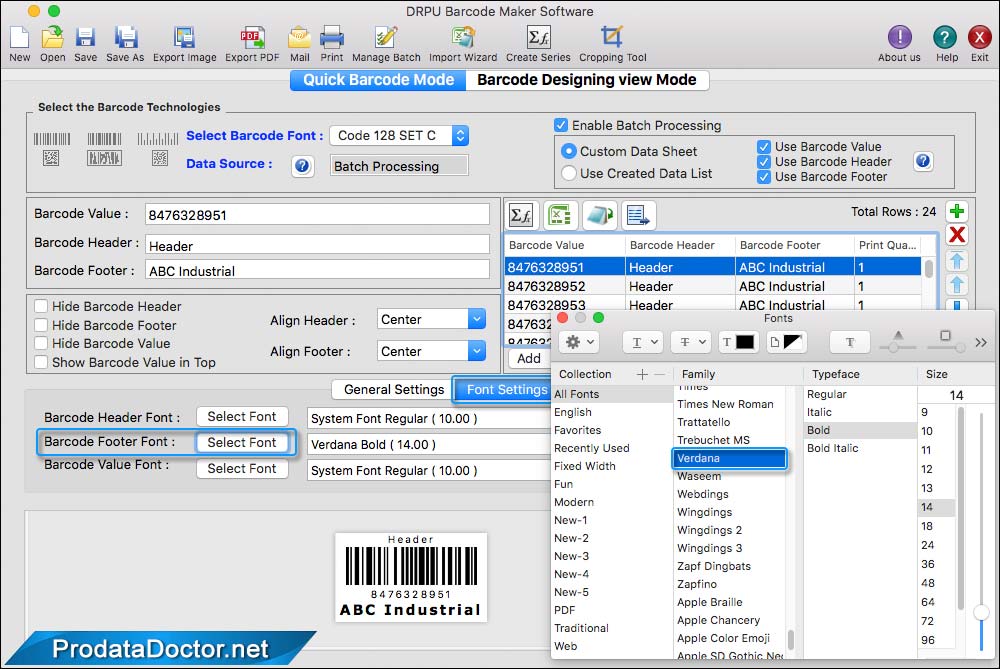Image resolution: width=1000 pixels, height=669 pixels.
Task: Open the About us dialog
Action: [899, 38]
